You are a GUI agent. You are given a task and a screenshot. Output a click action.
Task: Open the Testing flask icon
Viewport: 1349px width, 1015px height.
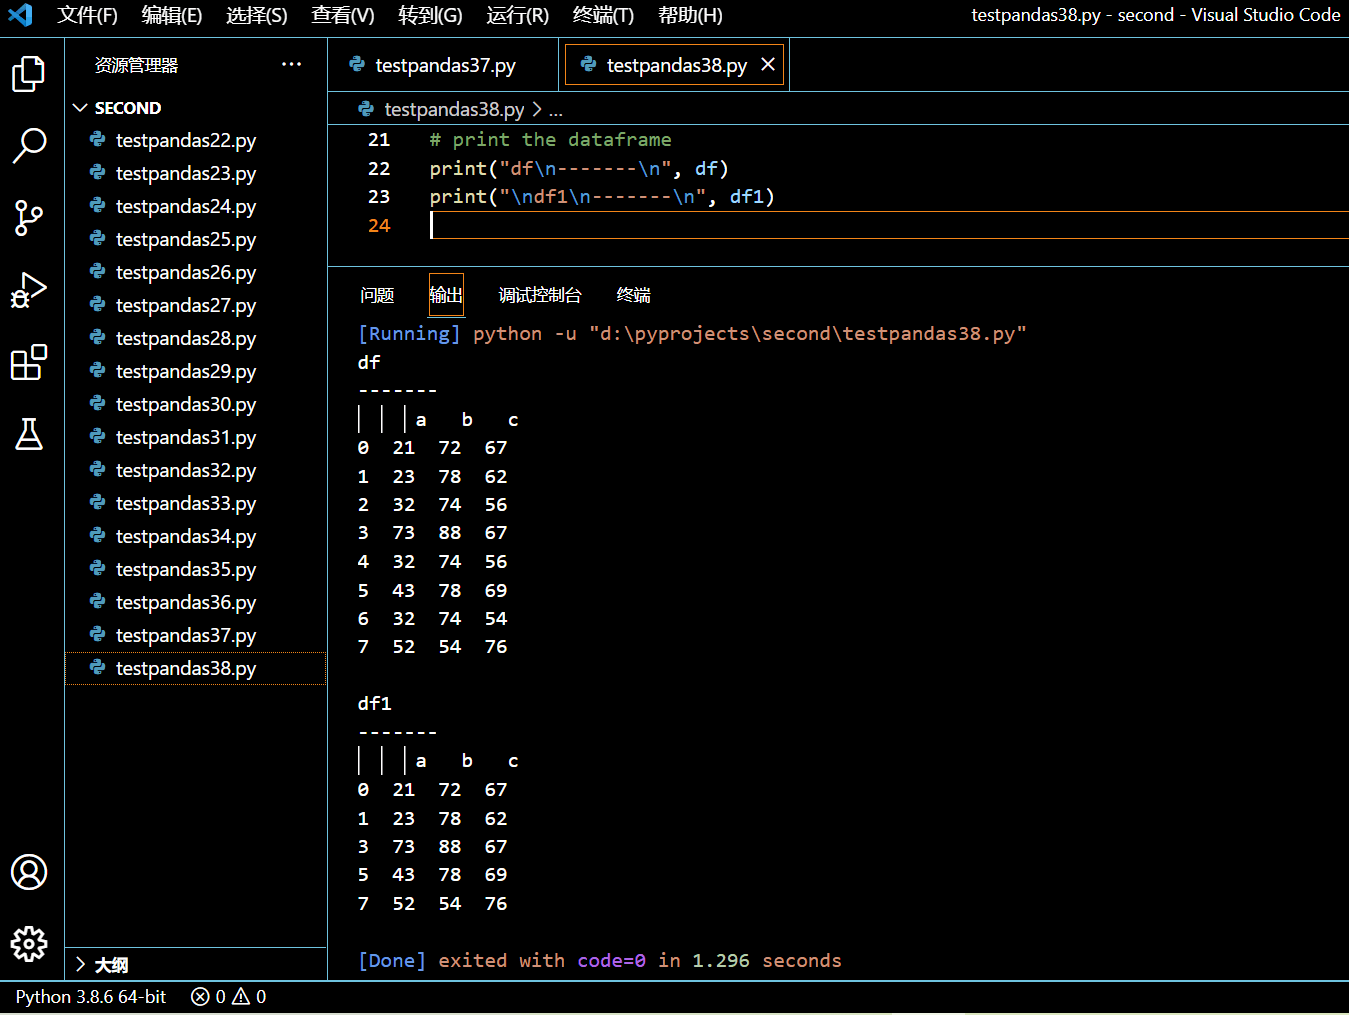(29, 434)
